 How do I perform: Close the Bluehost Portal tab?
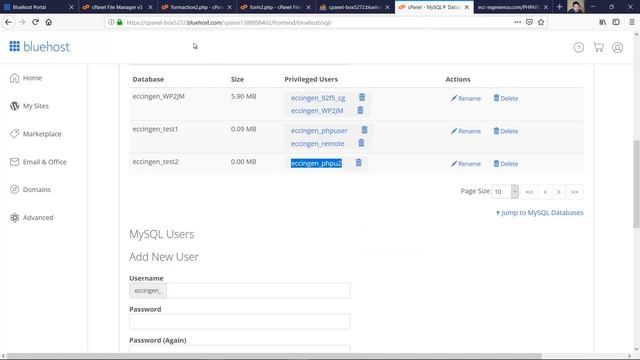(x=71, y=7)
